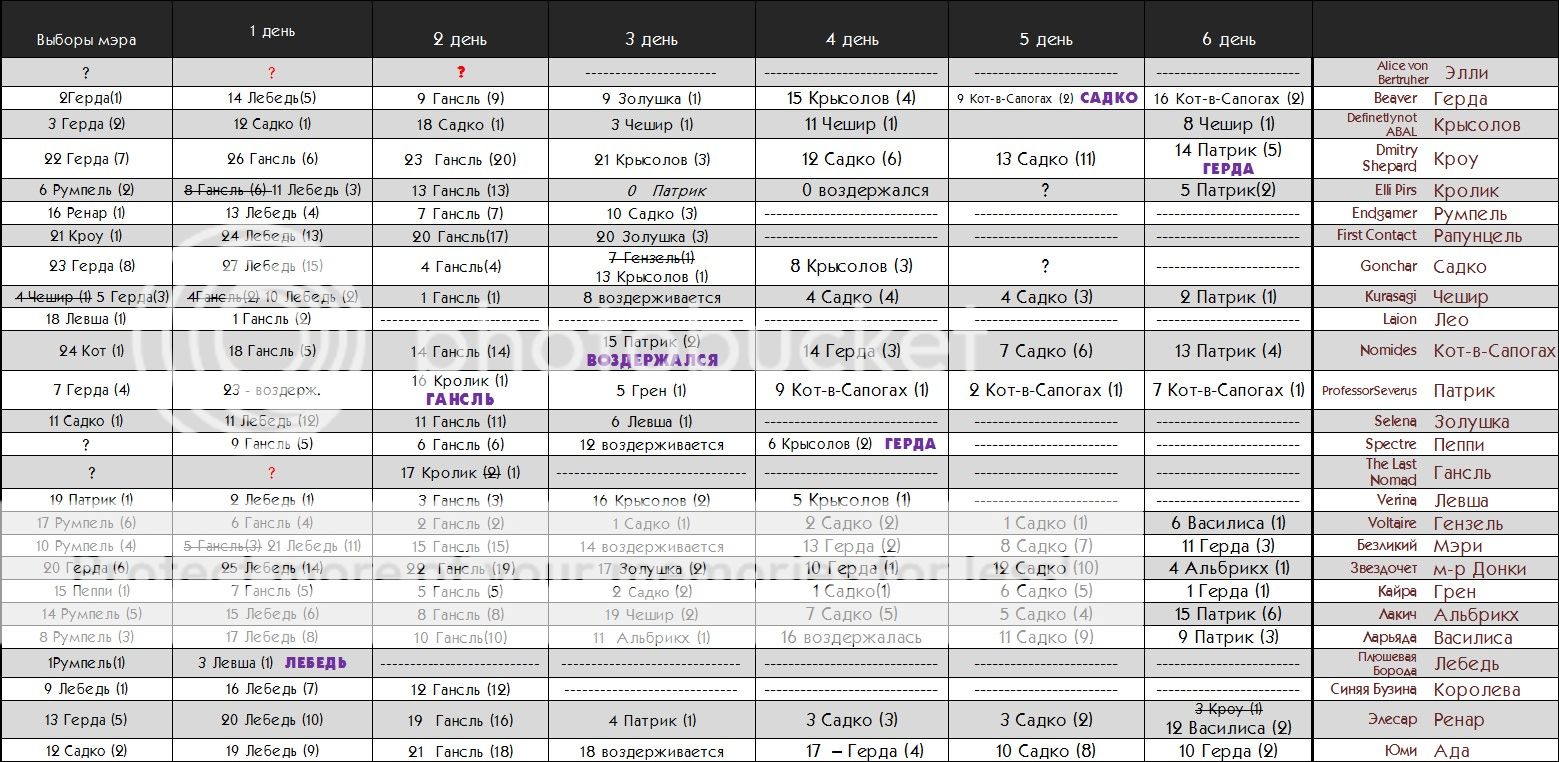The height and width of the screenshot is (762, 1559).
Task: Click the nickname 'Endgamer'
Action: (x=1385, y=212)
